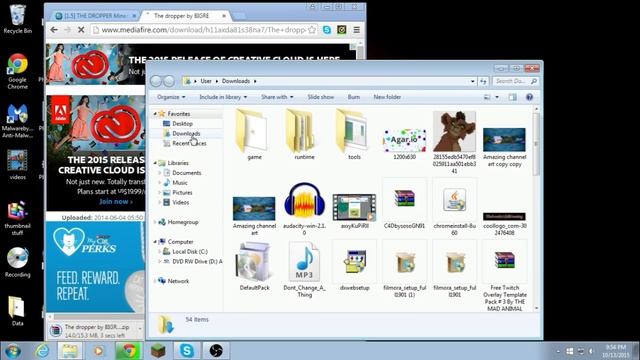Select the lion cub image thumbnail
The width and height of the screenshot is (640, 360).
(454, 131)
